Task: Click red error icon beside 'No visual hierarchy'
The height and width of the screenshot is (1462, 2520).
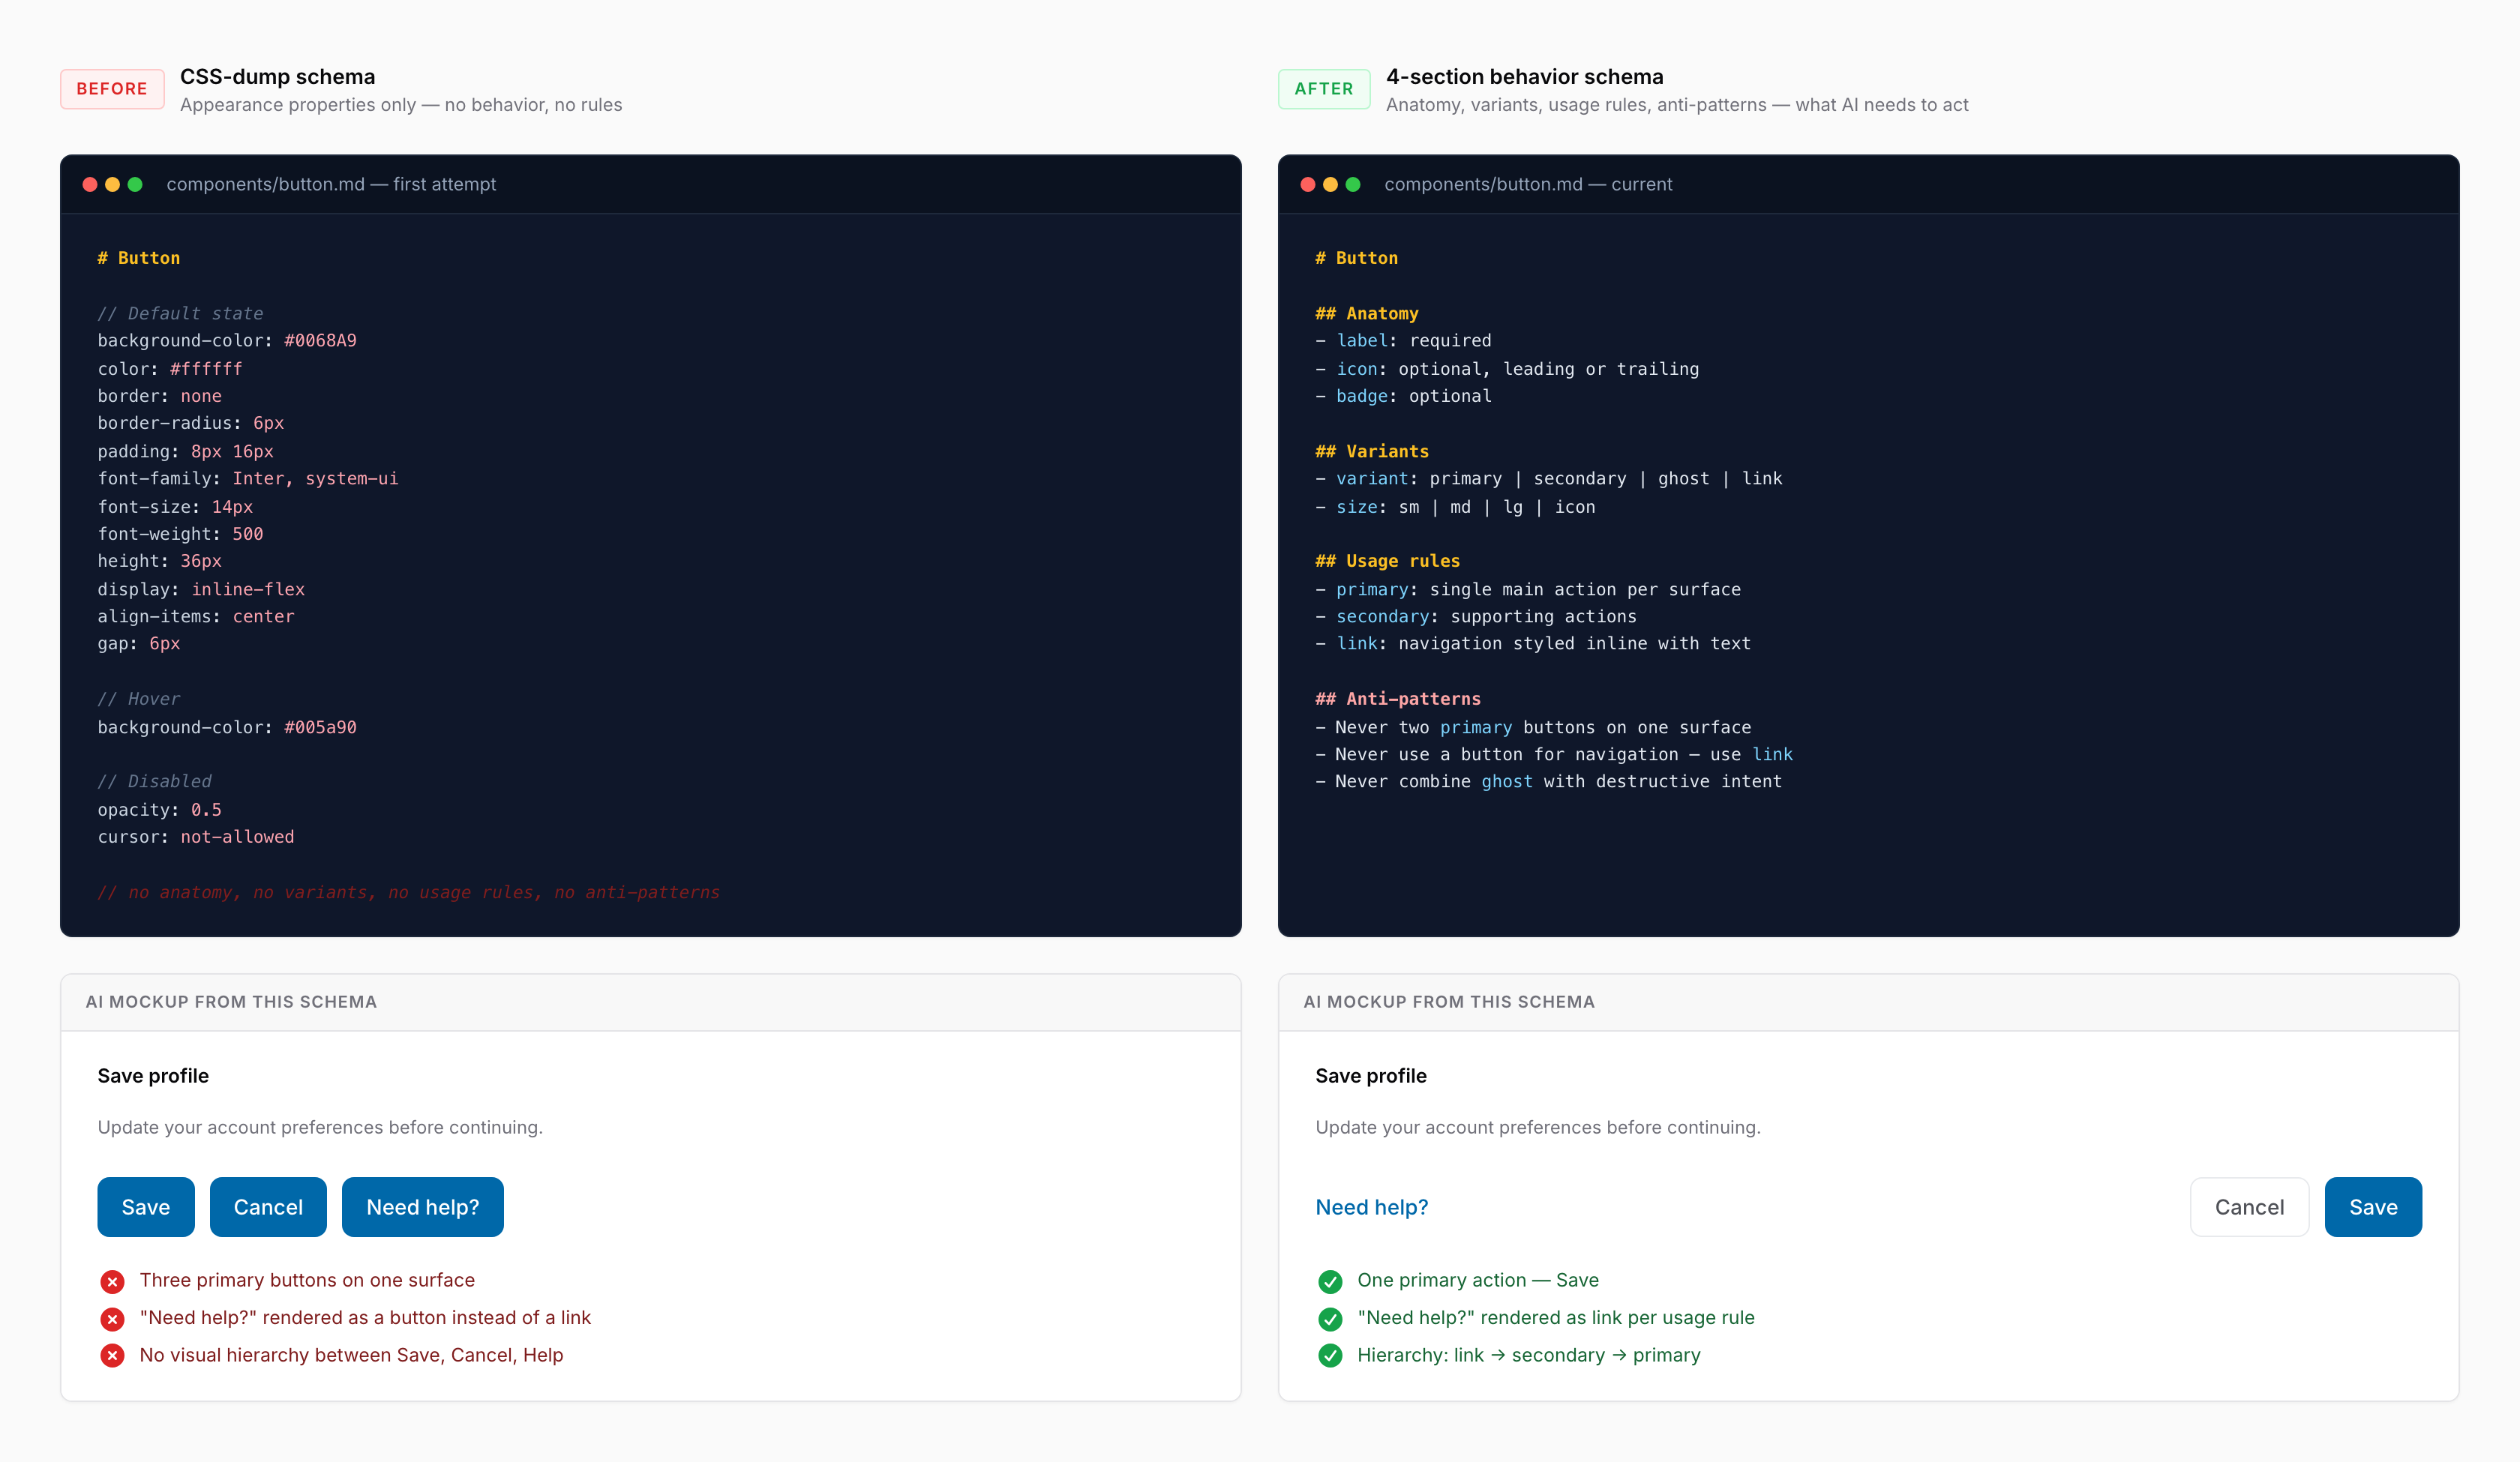Action: point(112,1356)
